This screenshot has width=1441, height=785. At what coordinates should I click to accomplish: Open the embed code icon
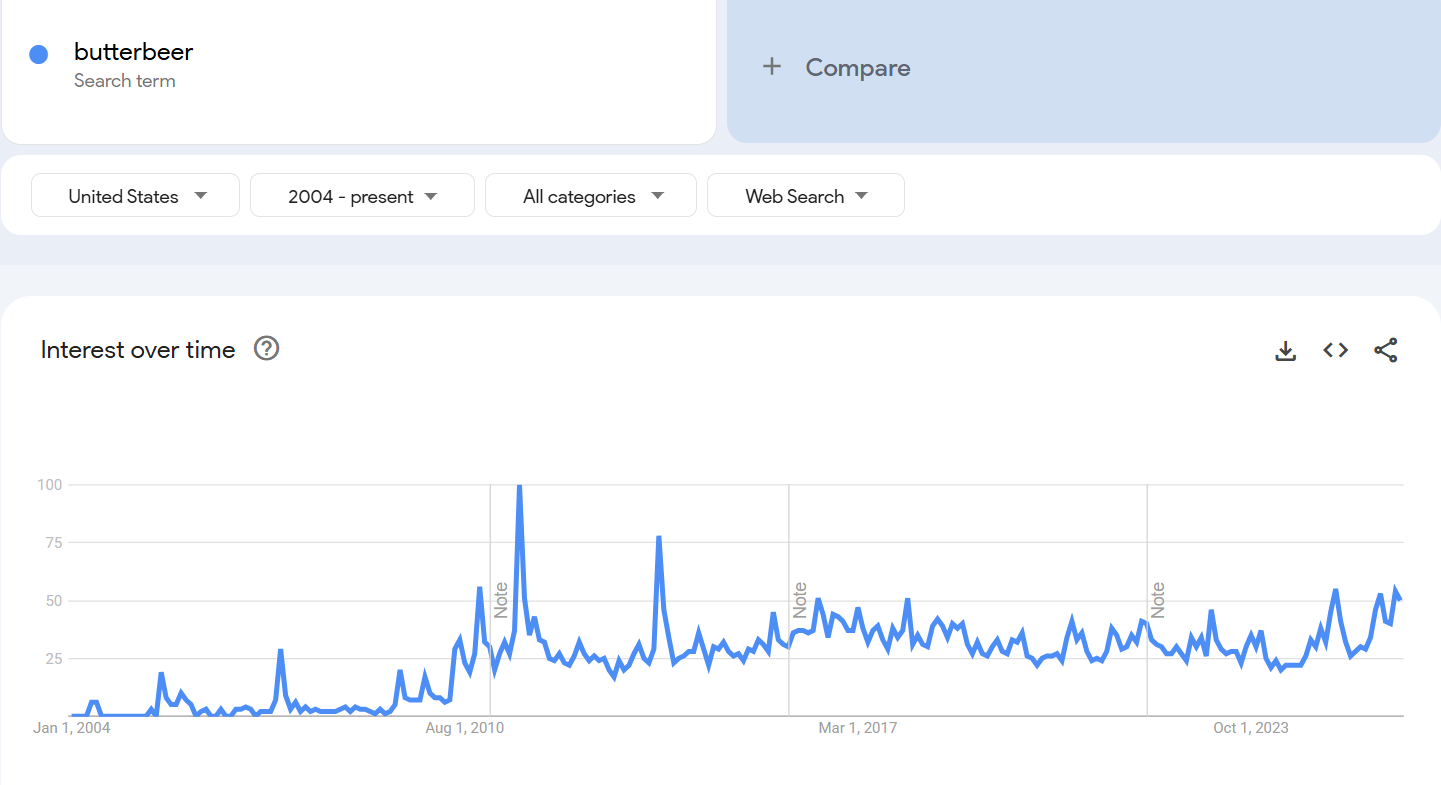click(1336, 350)
